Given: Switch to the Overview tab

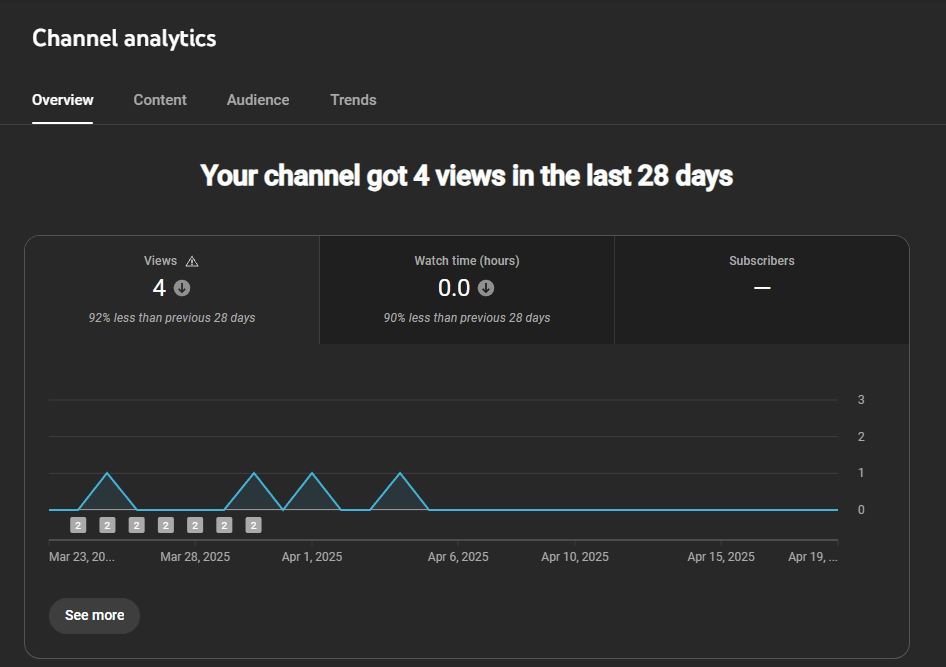Looking at the screenshot, I should (x=62, y=100).
